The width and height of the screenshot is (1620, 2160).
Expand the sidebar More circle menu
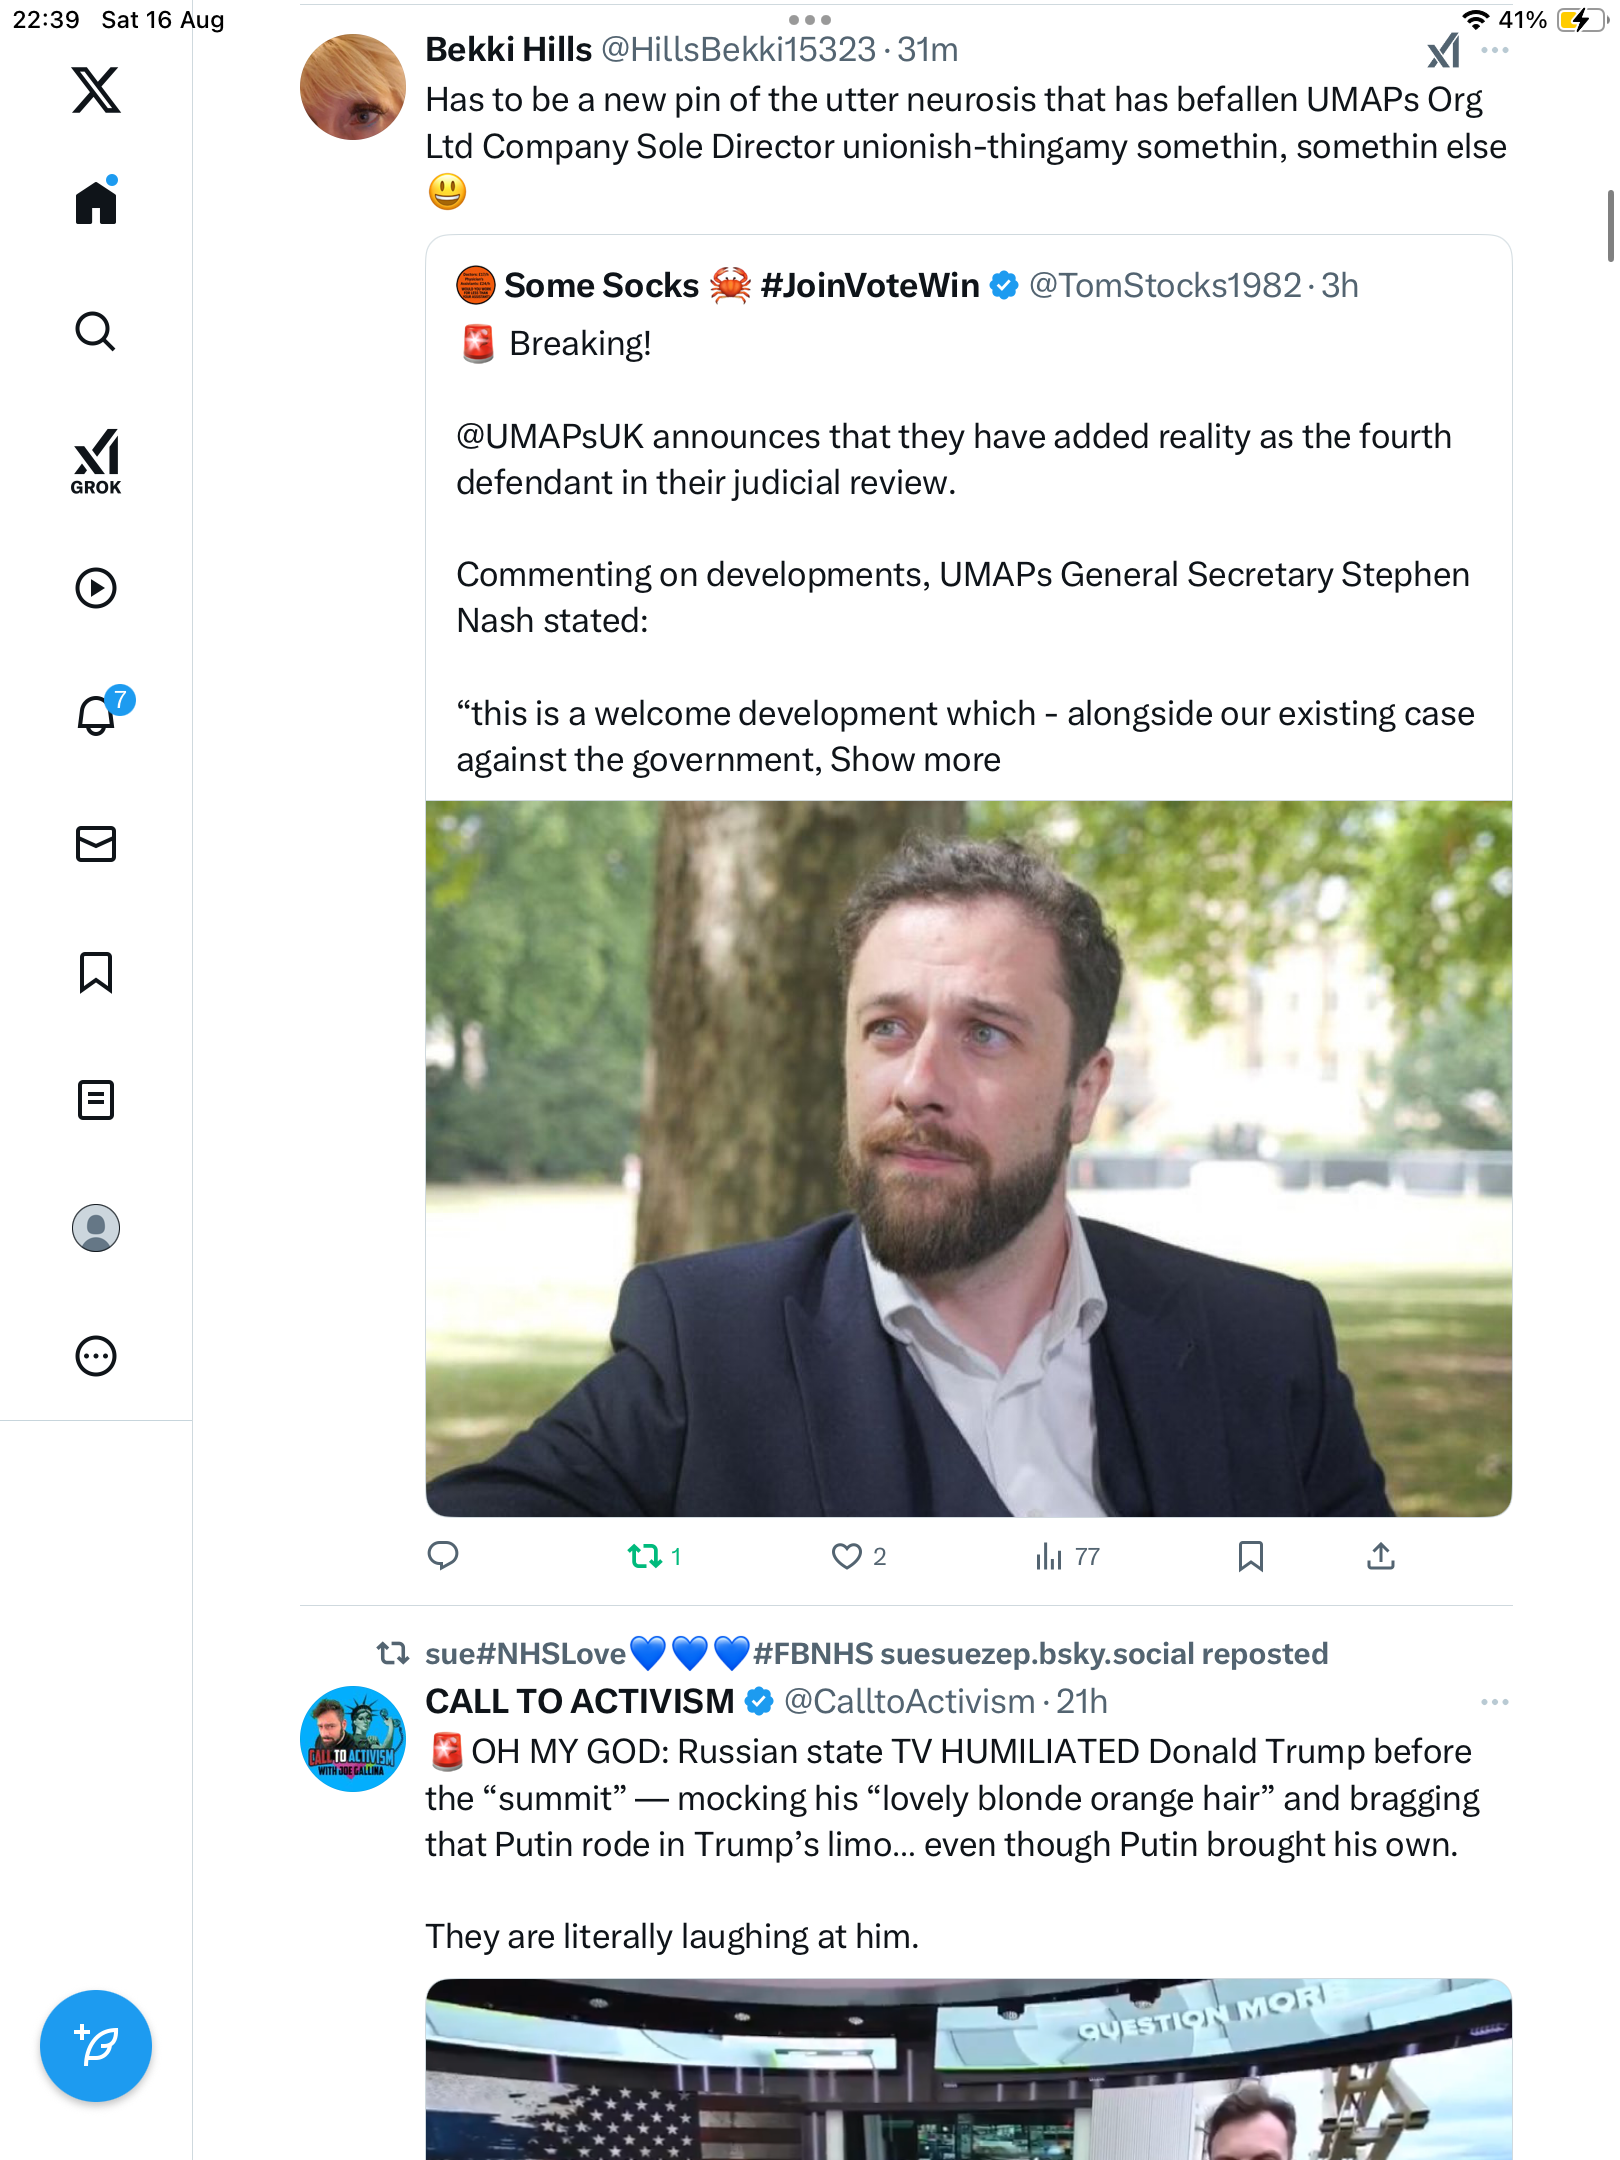coord(96,1356)
